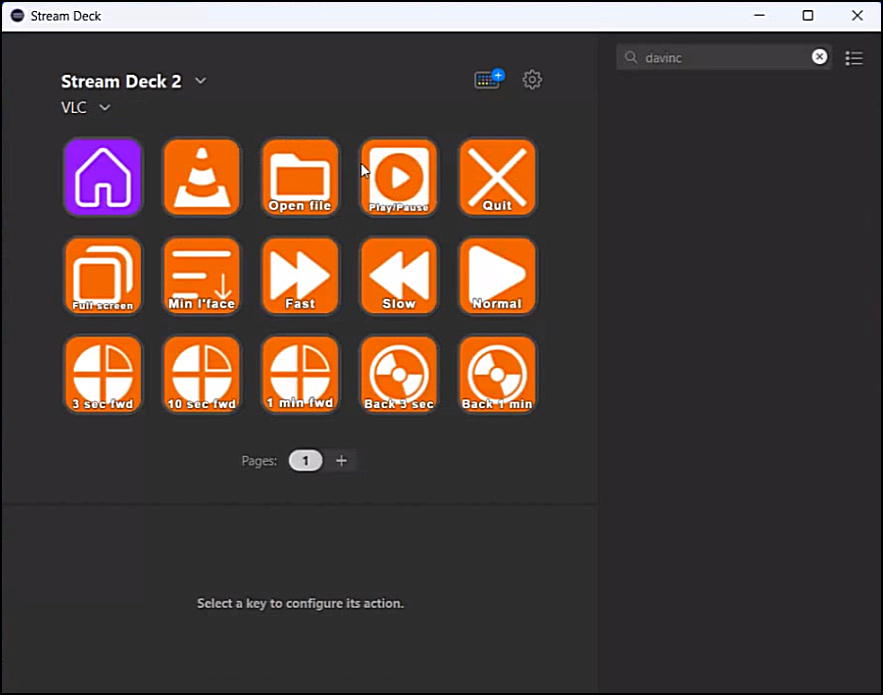Go to page 1

tap(305, 461)
